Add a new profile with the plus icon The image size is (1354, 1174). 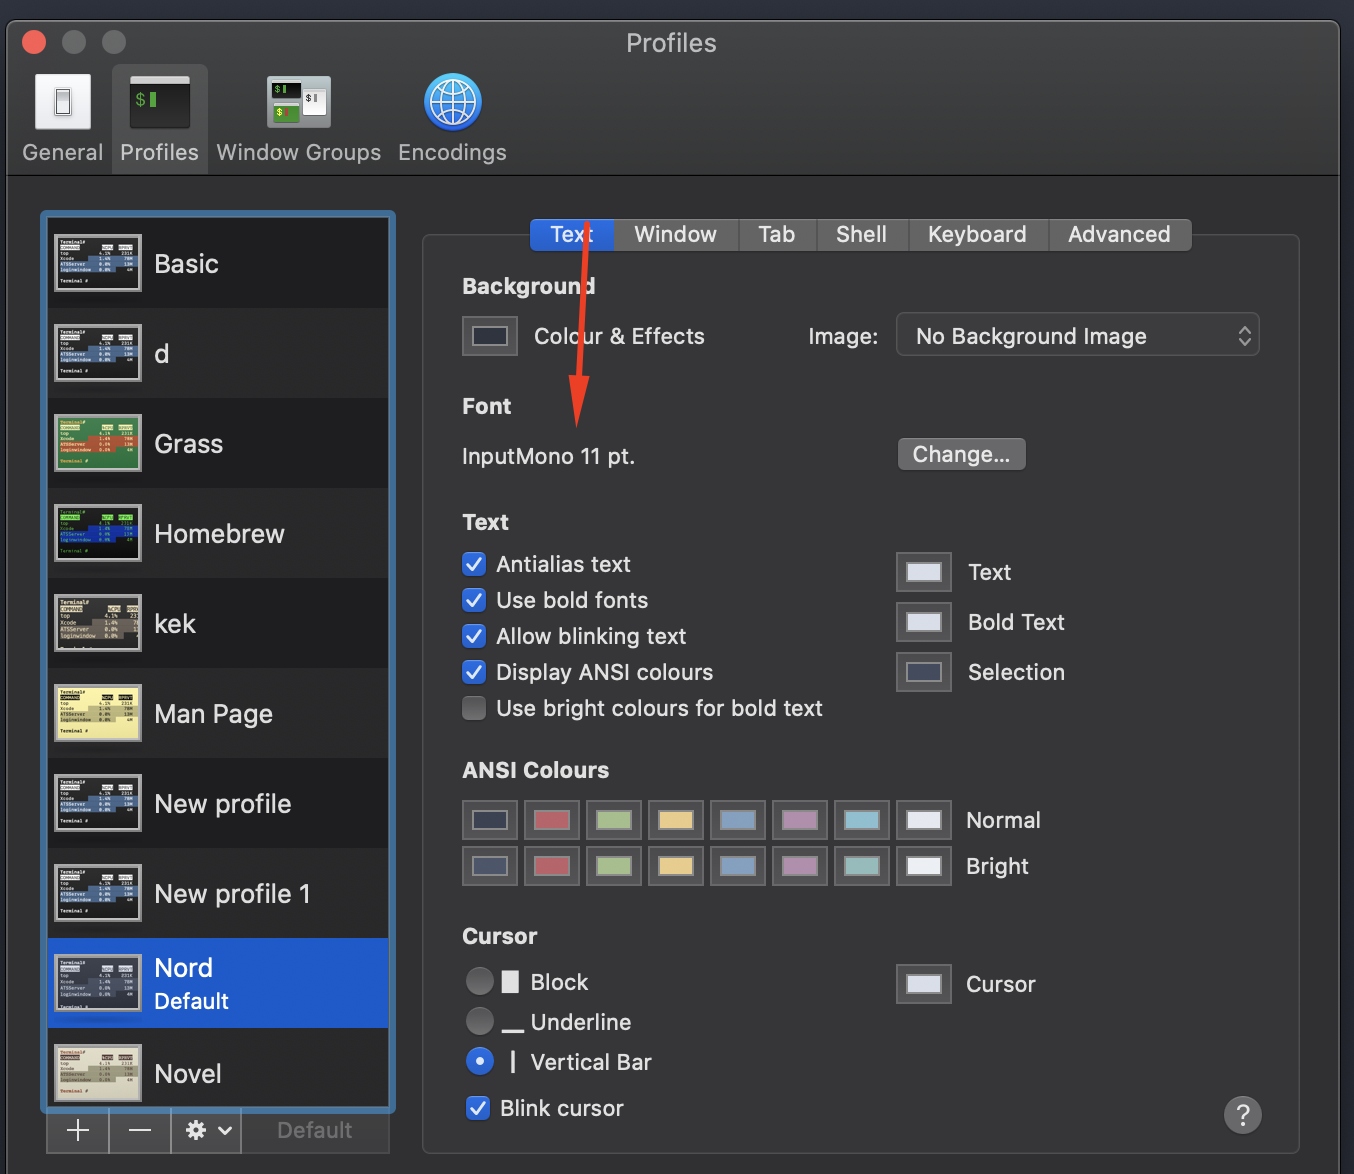point(77,1131)
